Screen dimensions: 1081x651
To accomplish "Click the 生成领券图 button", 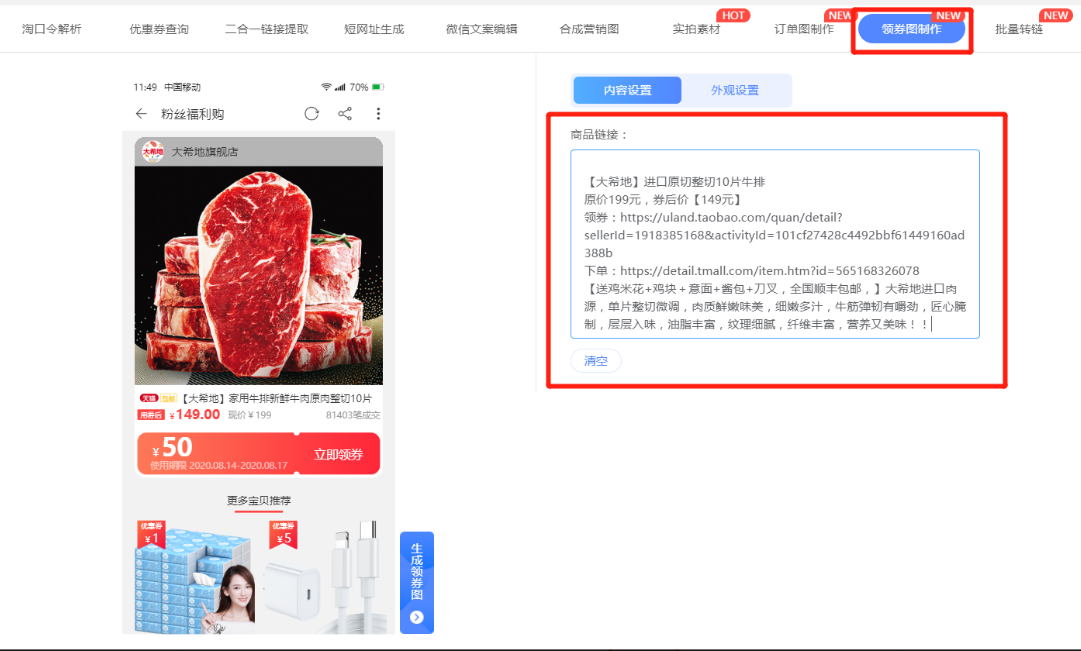I will 417,583.
